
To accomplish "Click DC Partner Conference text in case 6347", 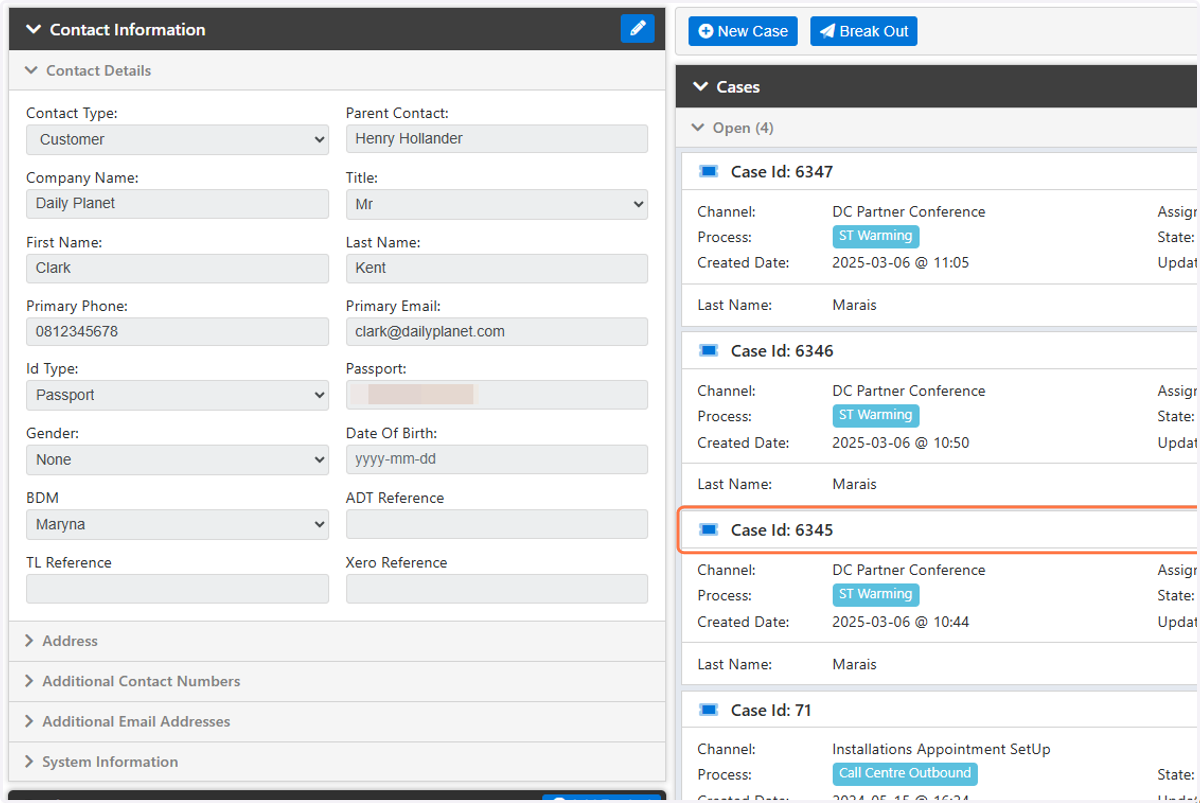I will tap(909, 212).
